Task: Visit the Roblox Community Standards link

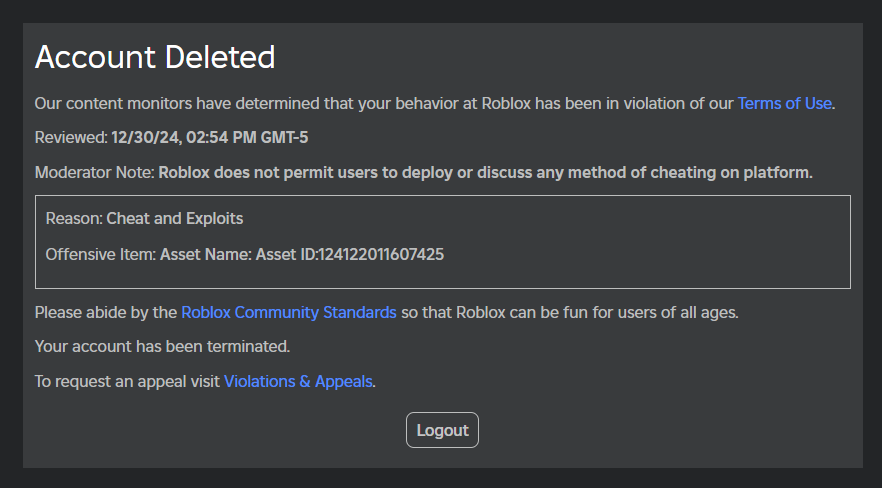Action: [x=288, y=312]
